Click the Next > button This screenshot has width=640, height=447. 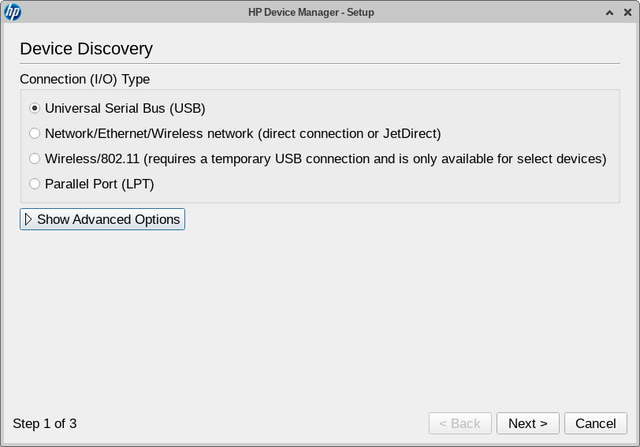(528, 423)
